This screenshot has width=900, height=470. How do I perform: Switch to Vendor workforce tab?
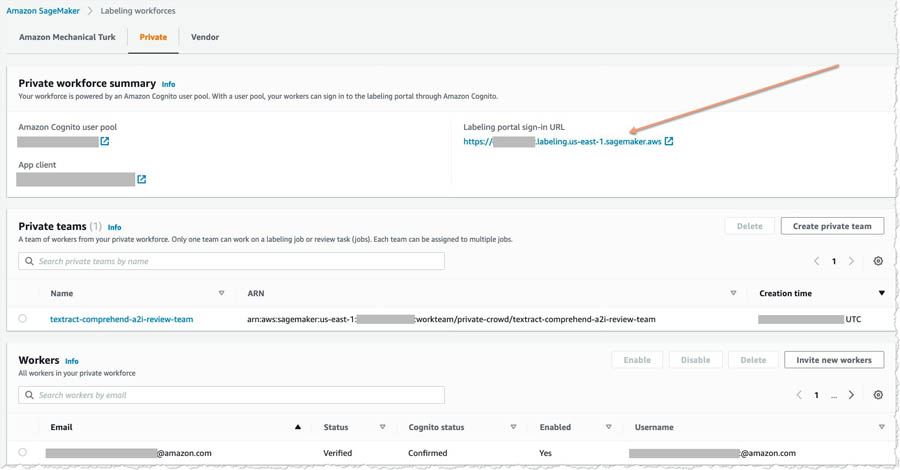[x=205, y=37]
